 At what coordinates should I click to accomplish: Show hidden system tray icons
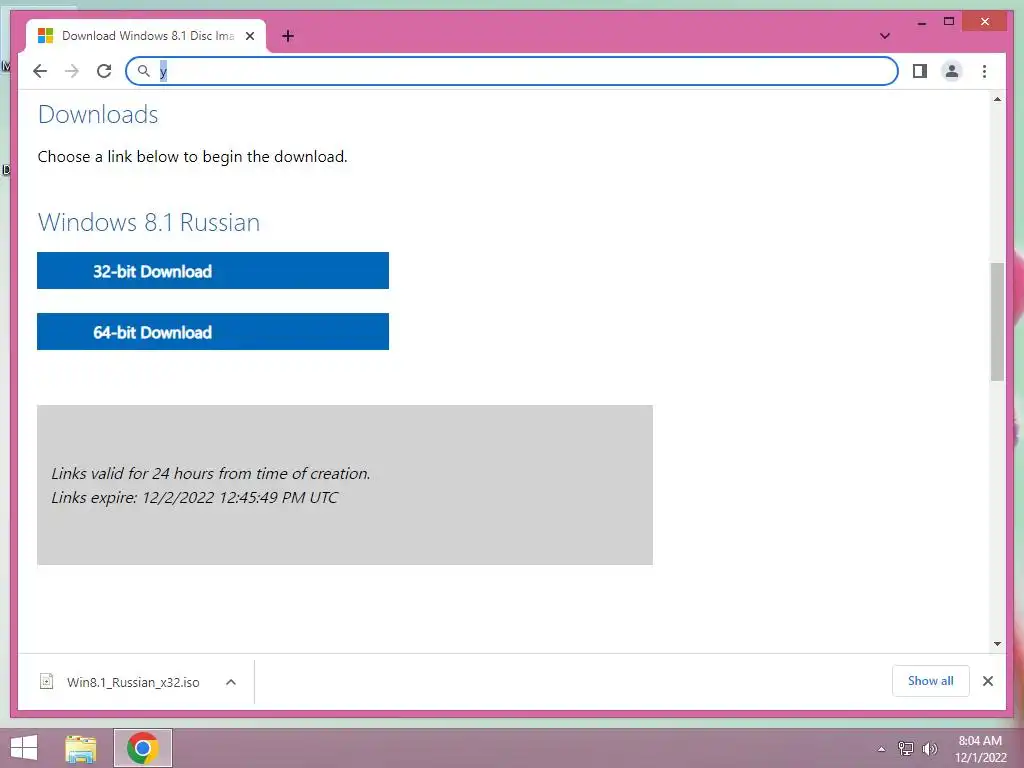click(882, 749)
